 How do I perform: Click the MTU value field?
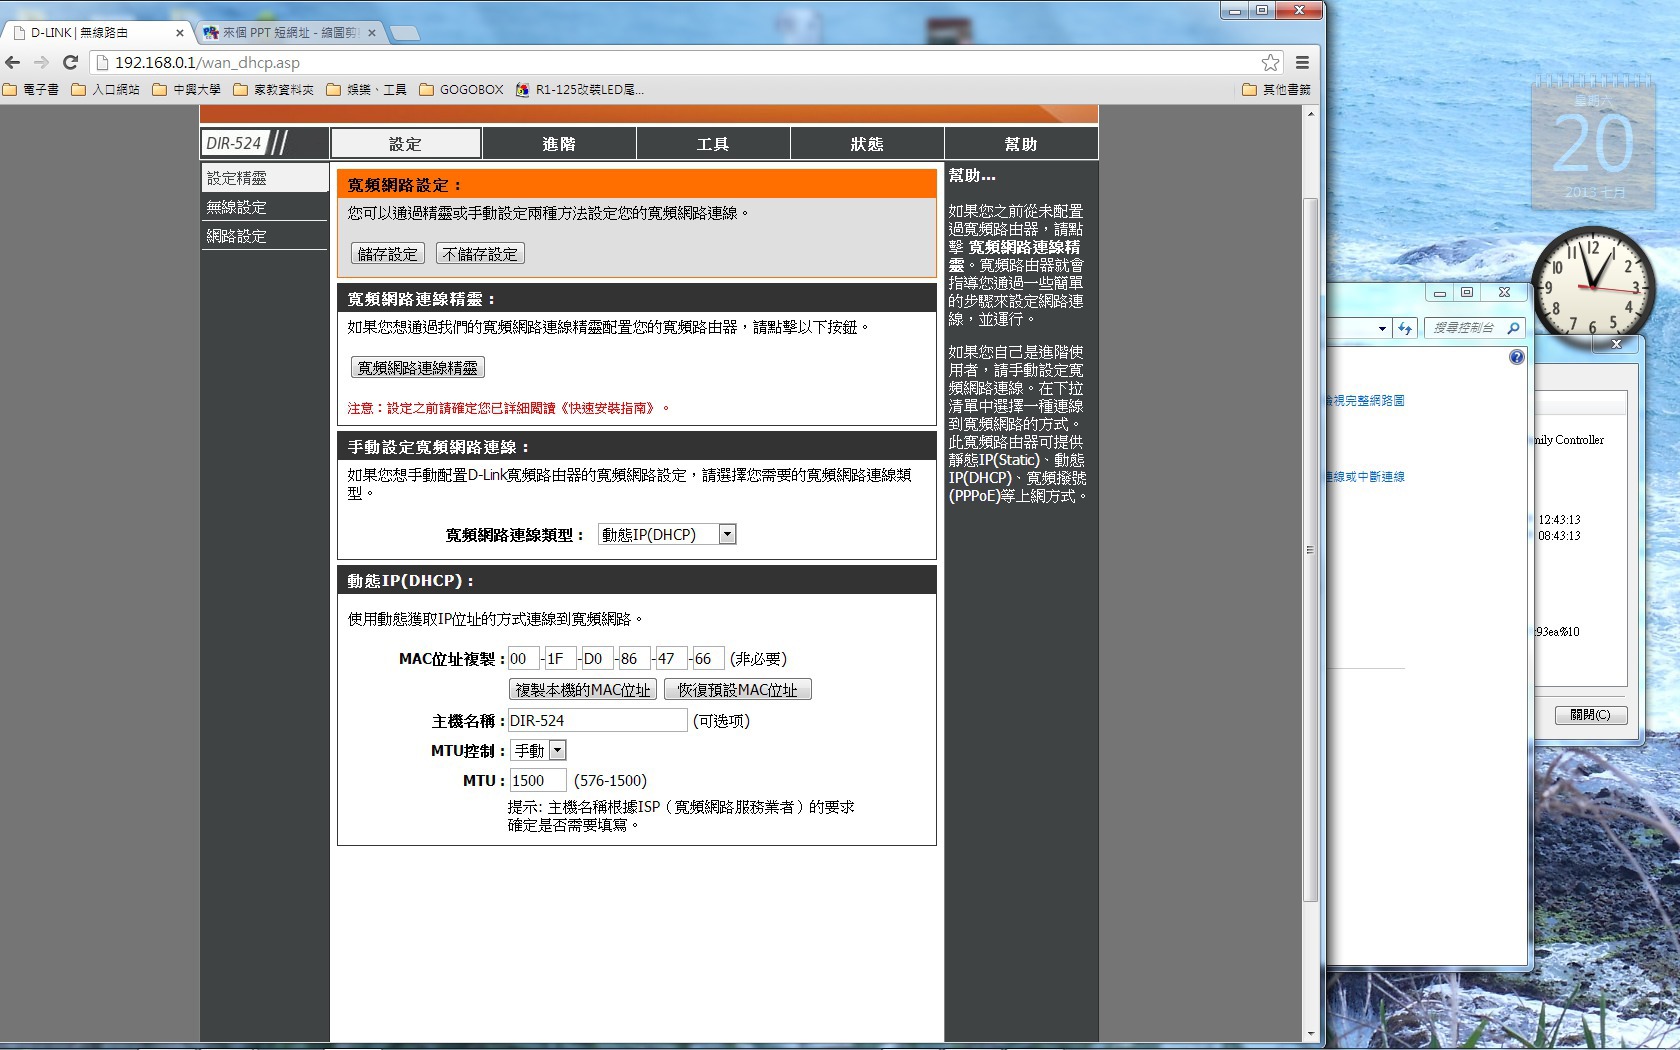(x=537, y=780)
